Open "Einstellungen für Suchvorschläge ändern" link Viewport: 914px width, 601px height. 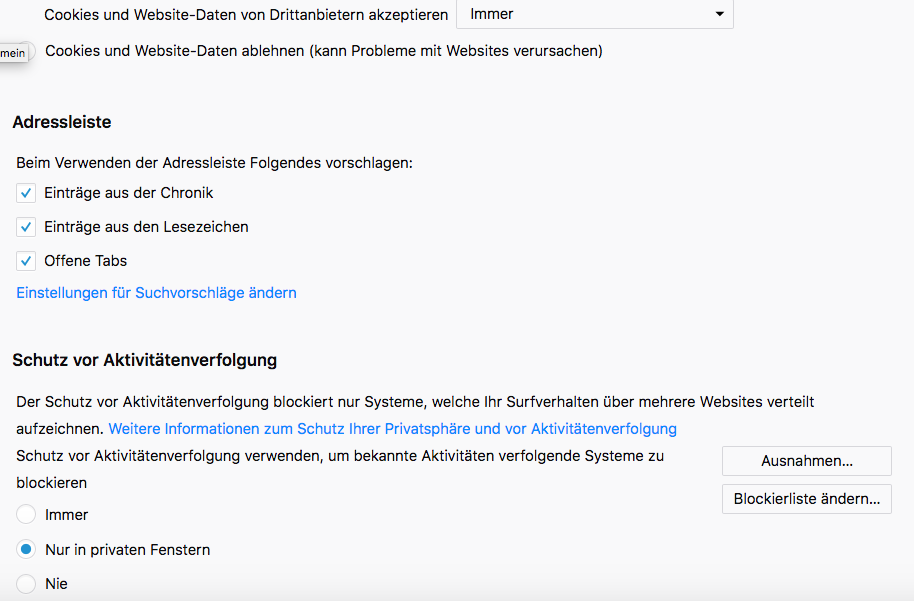[x=156, y=293]
